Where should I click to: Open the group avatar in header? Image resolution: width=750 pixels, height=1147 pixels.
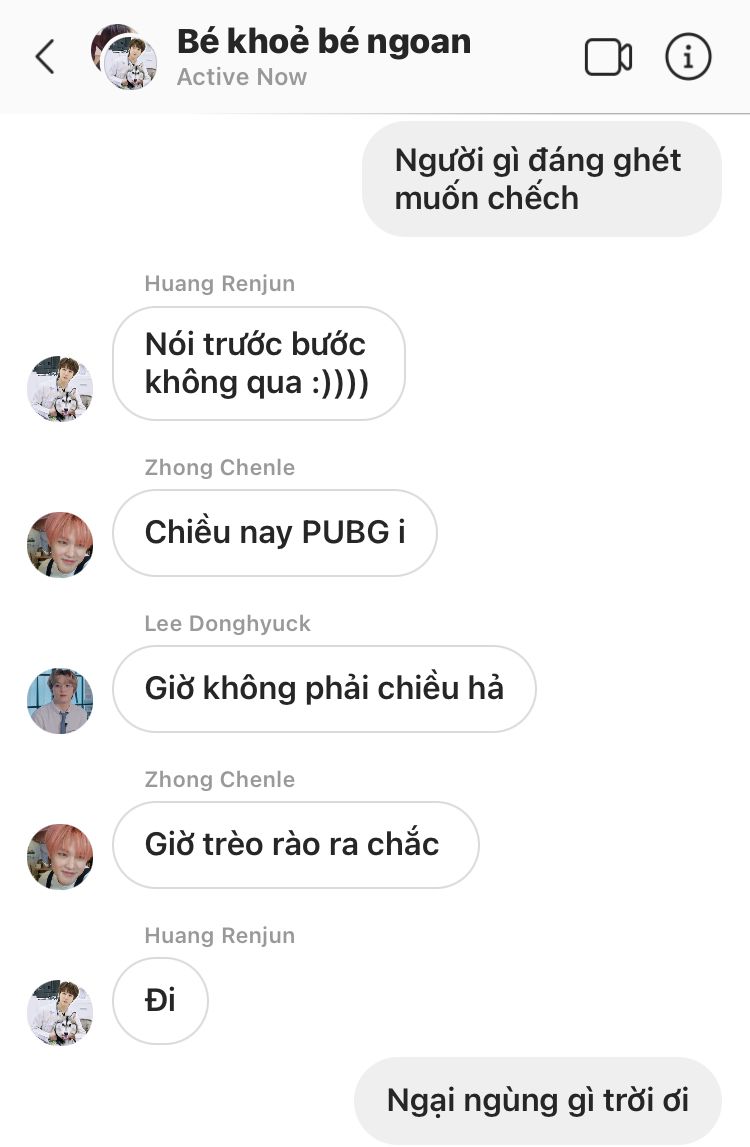[x=124, y=57]
